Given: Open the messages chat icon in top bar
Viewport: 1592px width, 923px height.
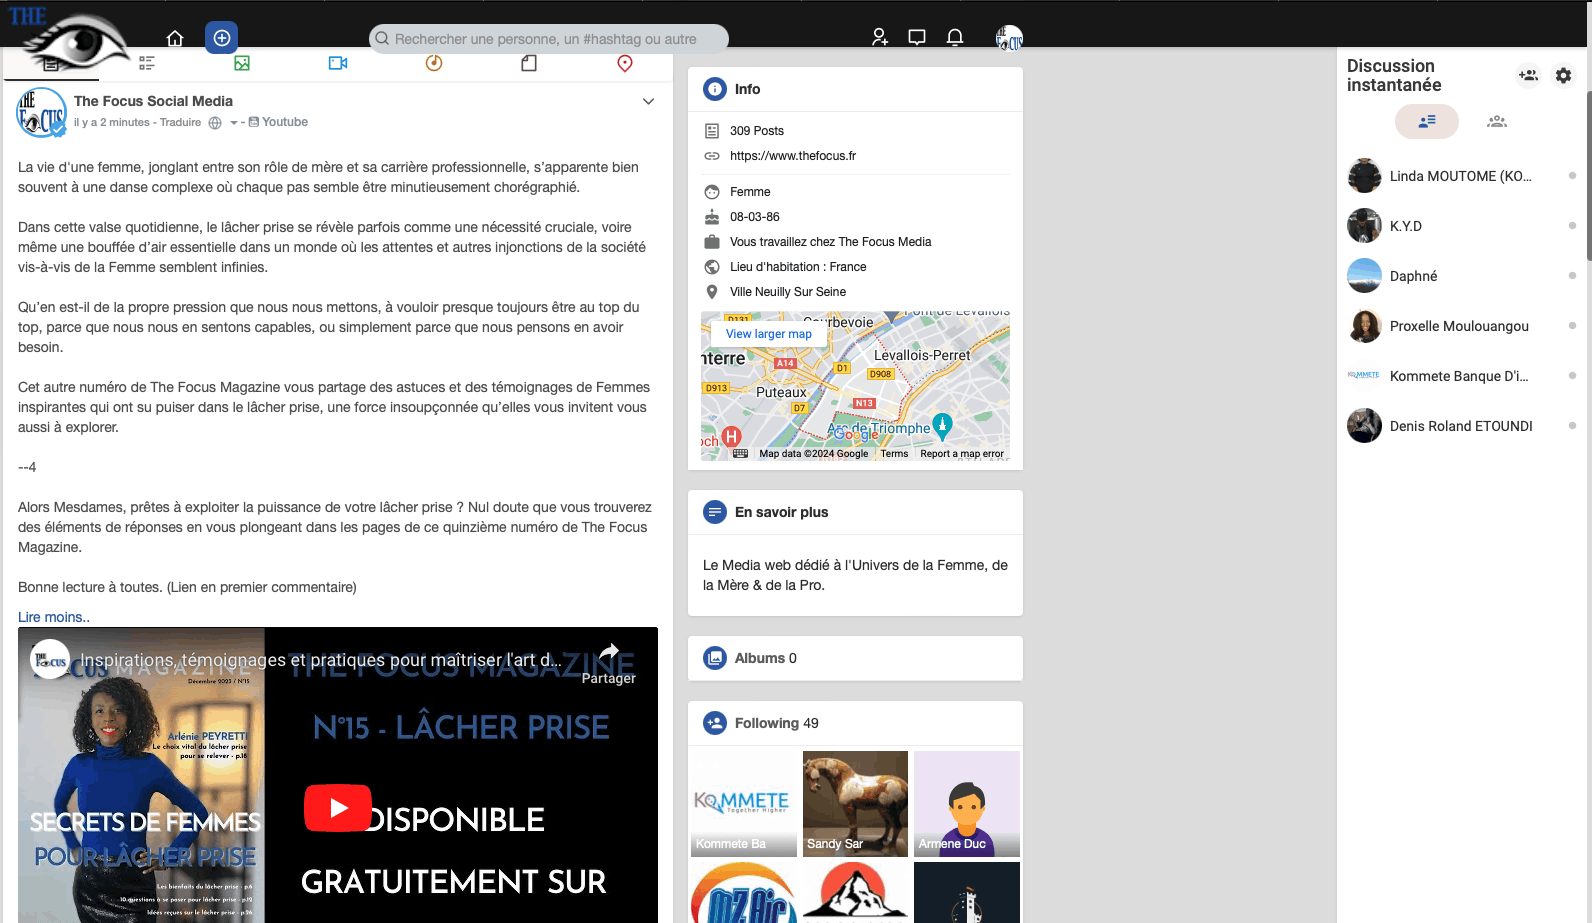Looking at the screenshot, I should click(917, 37).
